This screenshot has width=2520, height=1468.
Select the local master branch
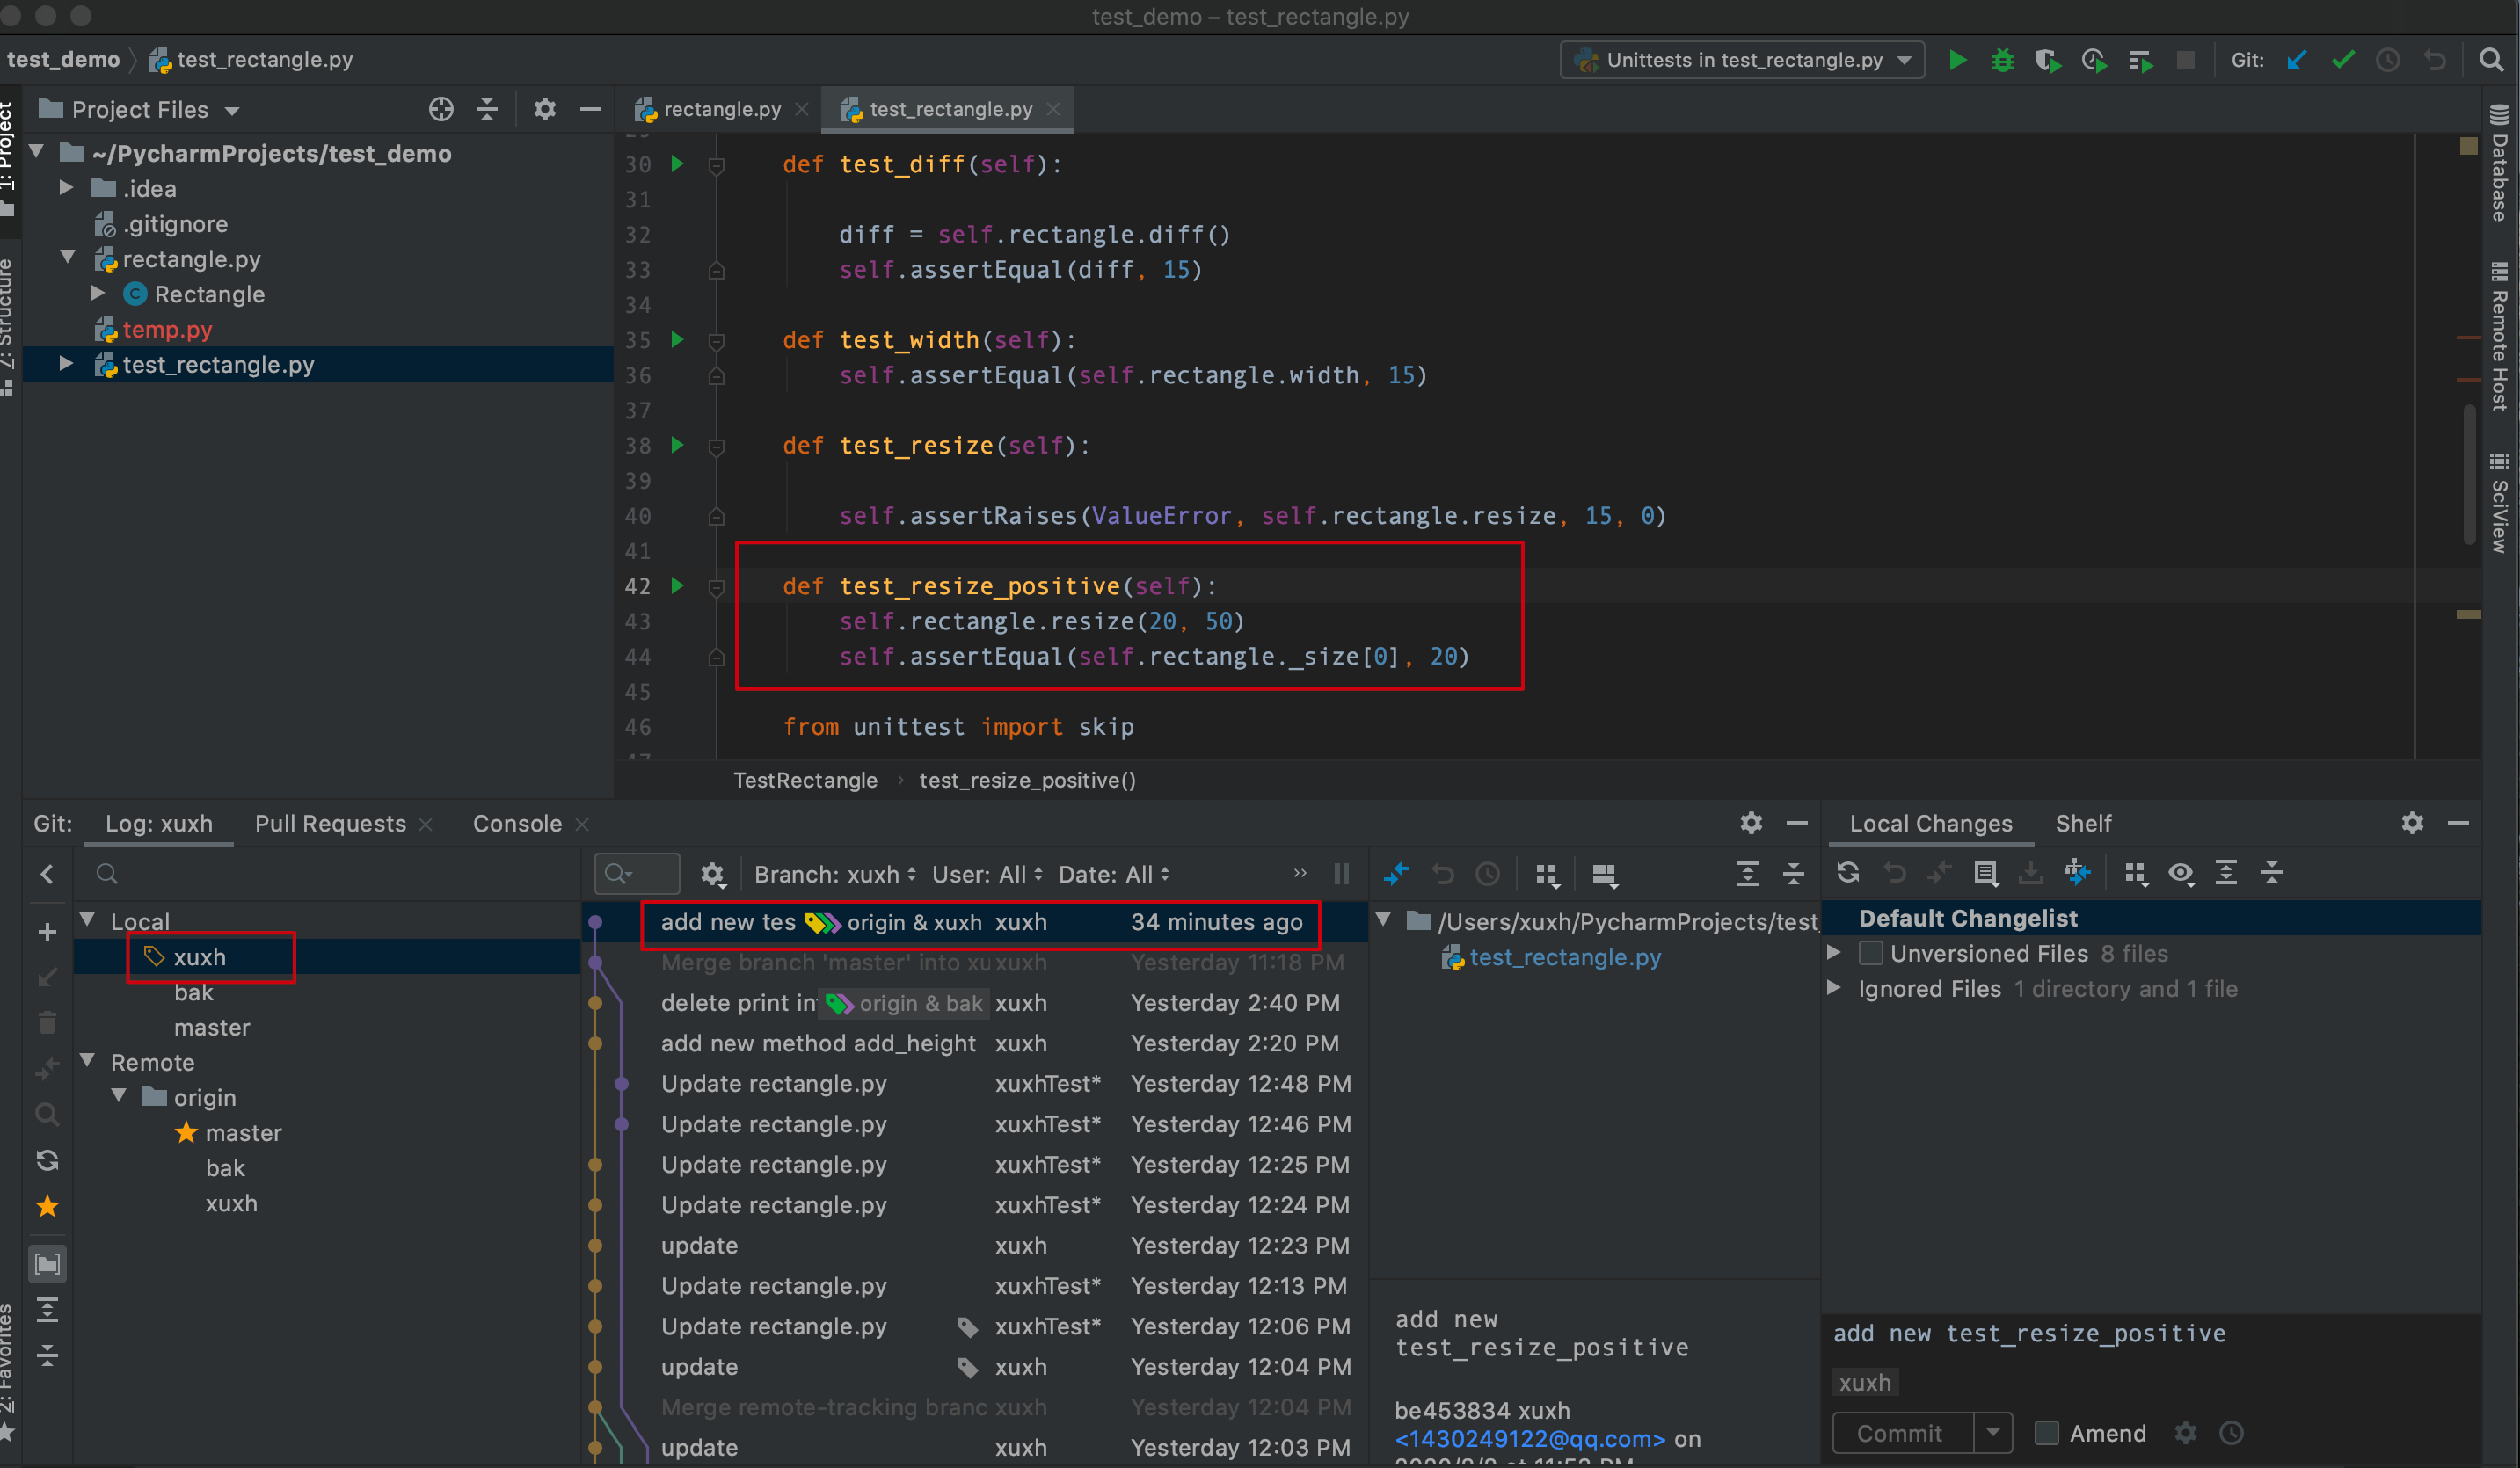coord(212,1027)
